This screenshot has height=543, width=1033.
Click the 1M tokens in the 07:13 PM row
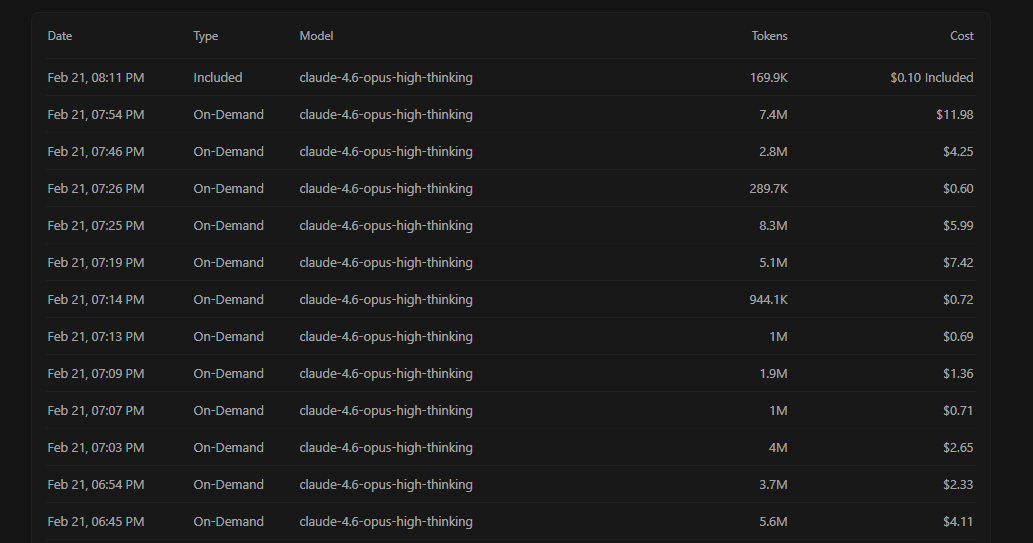click(x=778, y=336)
